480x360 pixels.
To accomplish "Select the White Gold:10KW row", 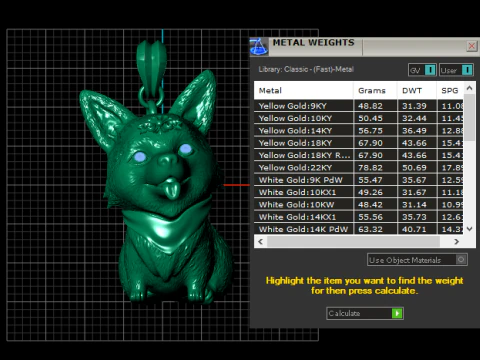I will (x=358, y=205).
